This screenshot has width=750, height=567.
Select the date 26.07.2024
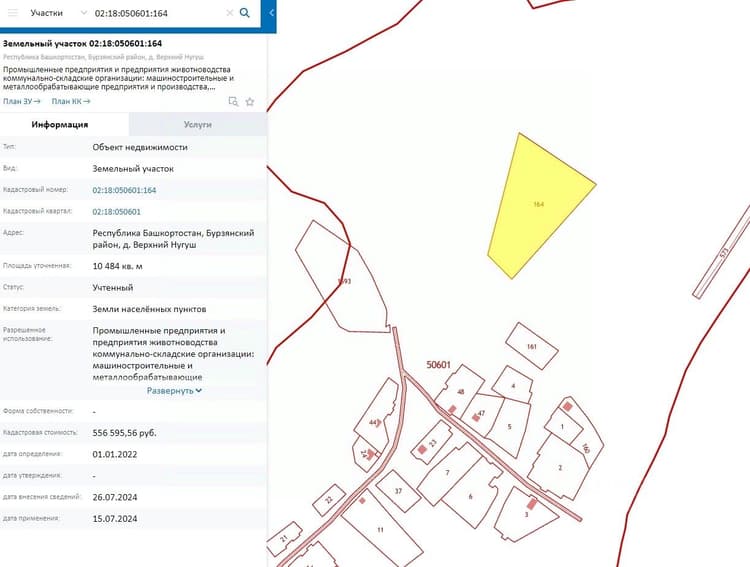(x=115, y=497)
